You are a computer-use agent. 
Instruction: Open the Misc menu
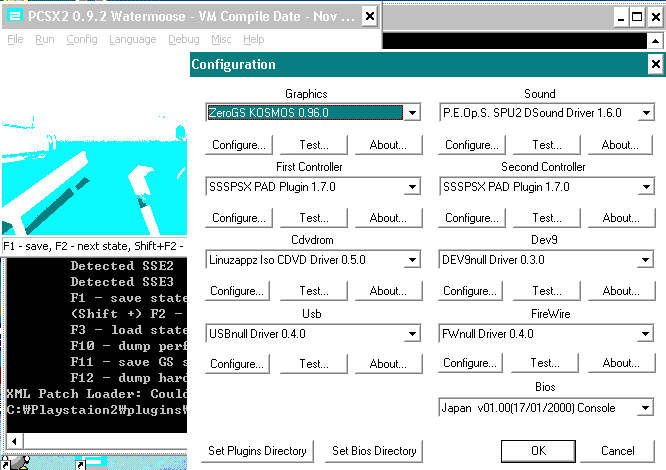[221, 39]
